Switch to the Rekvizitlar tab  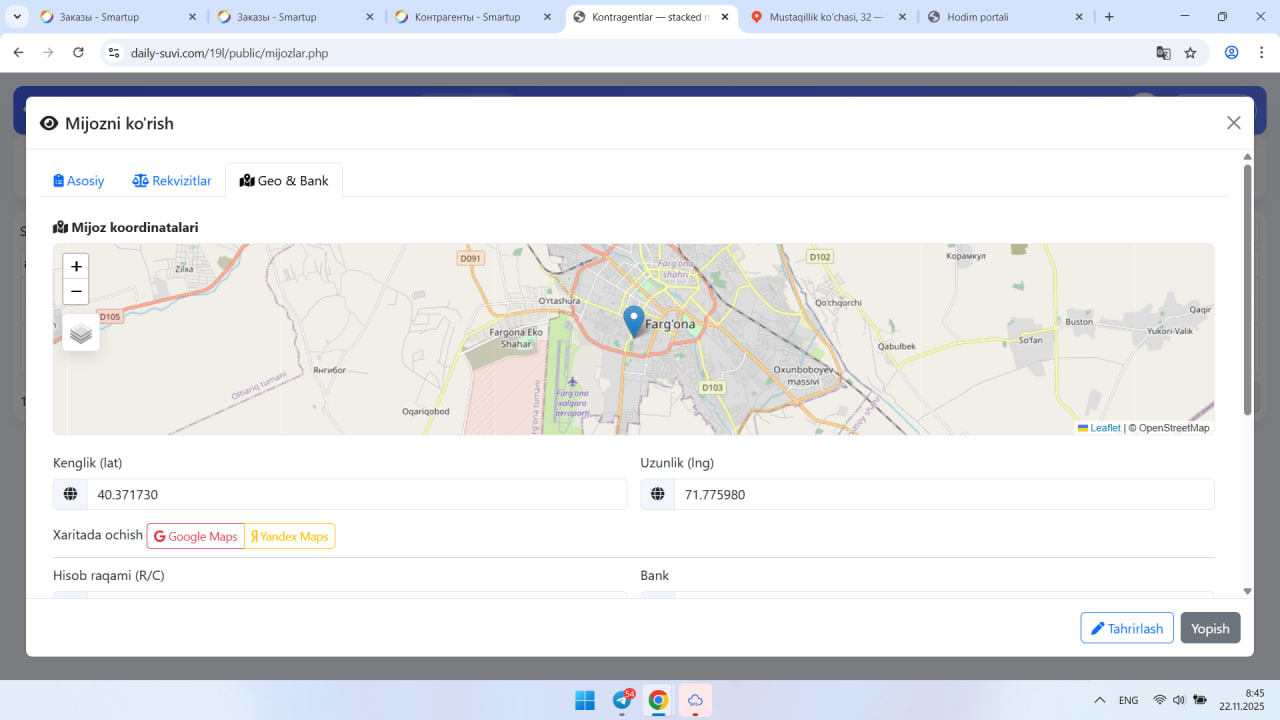tap(172, 181)
